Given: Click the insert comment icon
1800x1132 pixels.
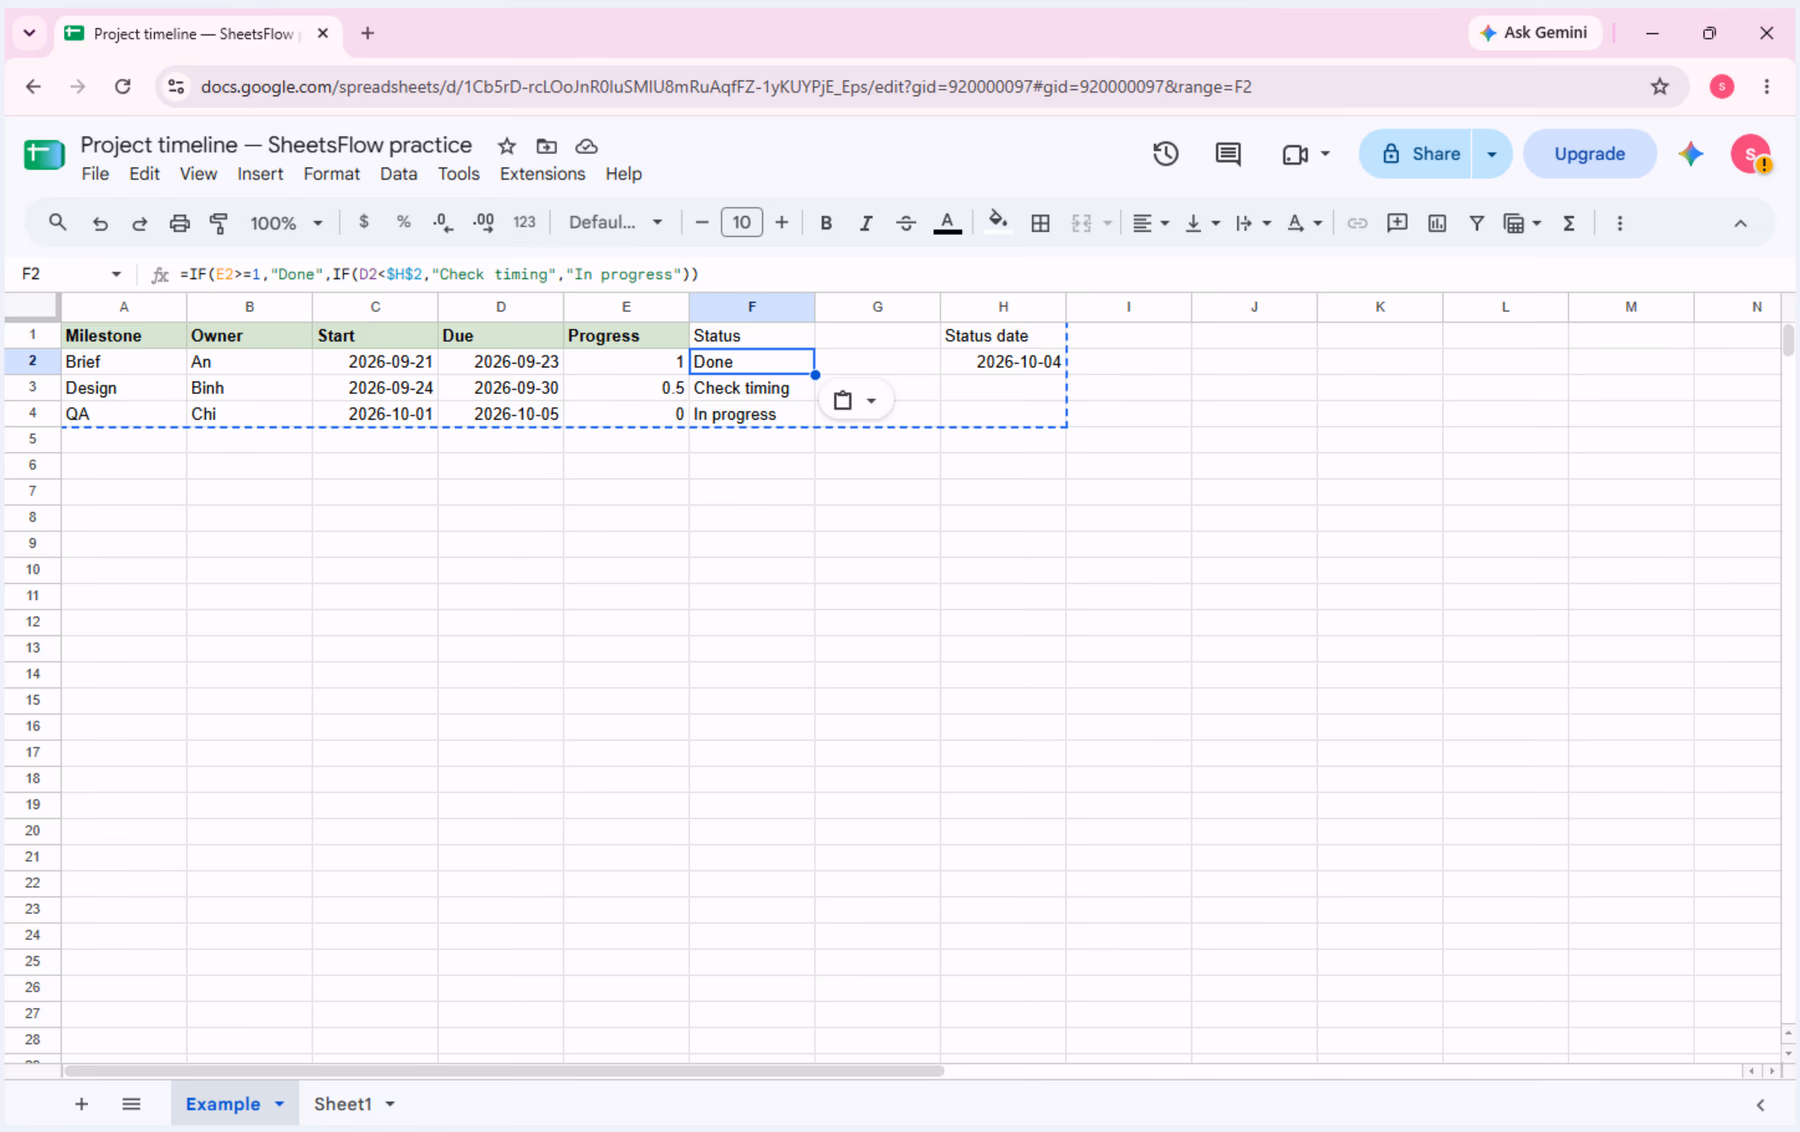Looking at the screenshot, I should (1397, 223).
